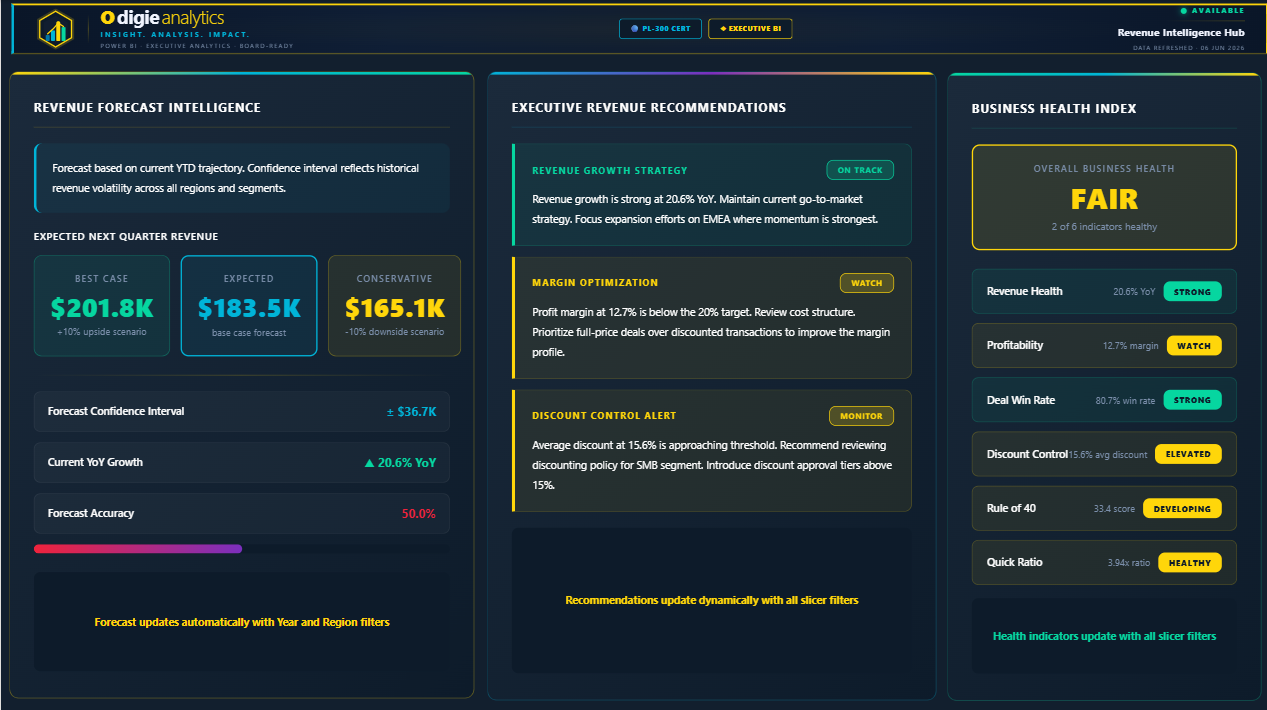Click the STRONG badge for Deal Win Rate
The height and width of the screenshot is (710, 1267).
(x=1192, y=400)
